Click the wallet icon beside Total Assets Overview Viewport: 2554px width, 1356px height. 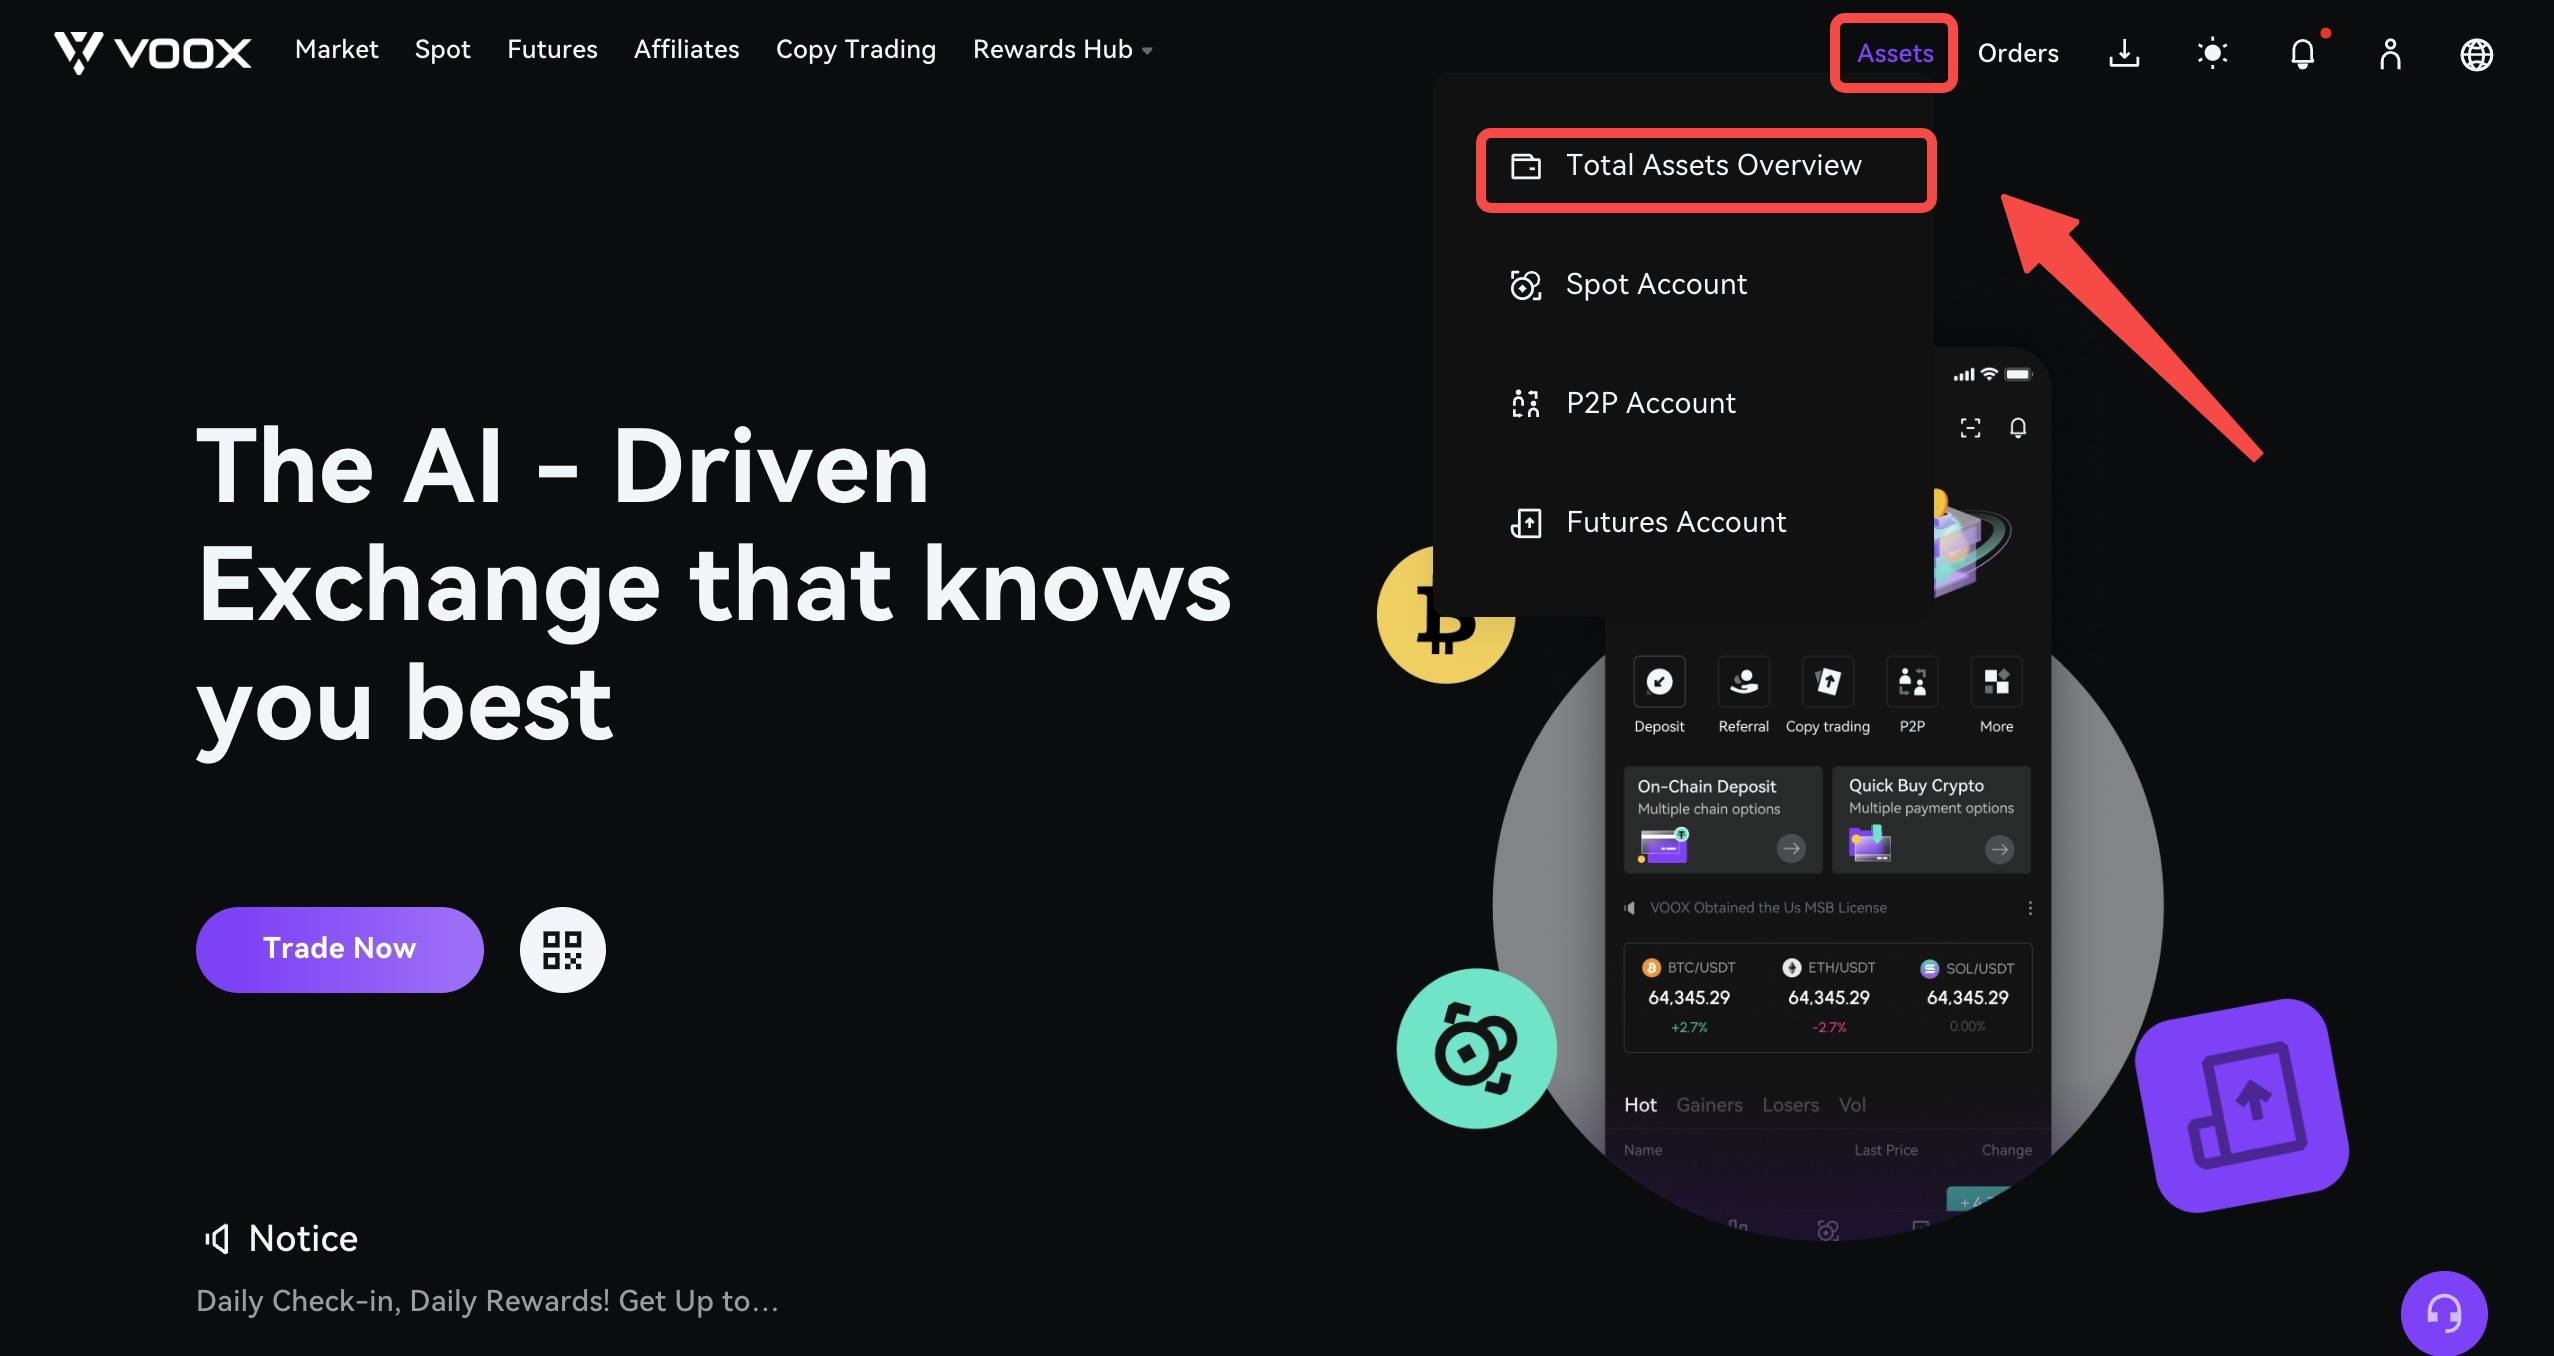click(1525, 166)
